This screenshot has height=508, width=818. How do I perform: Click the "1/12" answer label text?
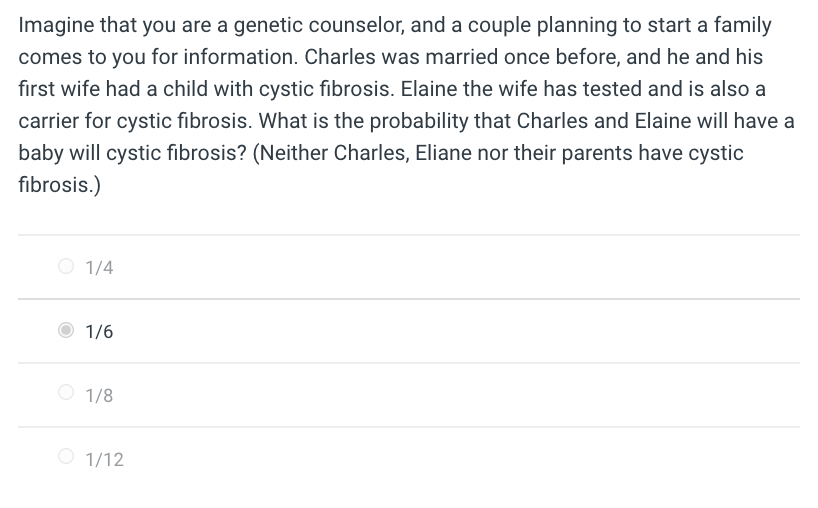pos(104,460)
